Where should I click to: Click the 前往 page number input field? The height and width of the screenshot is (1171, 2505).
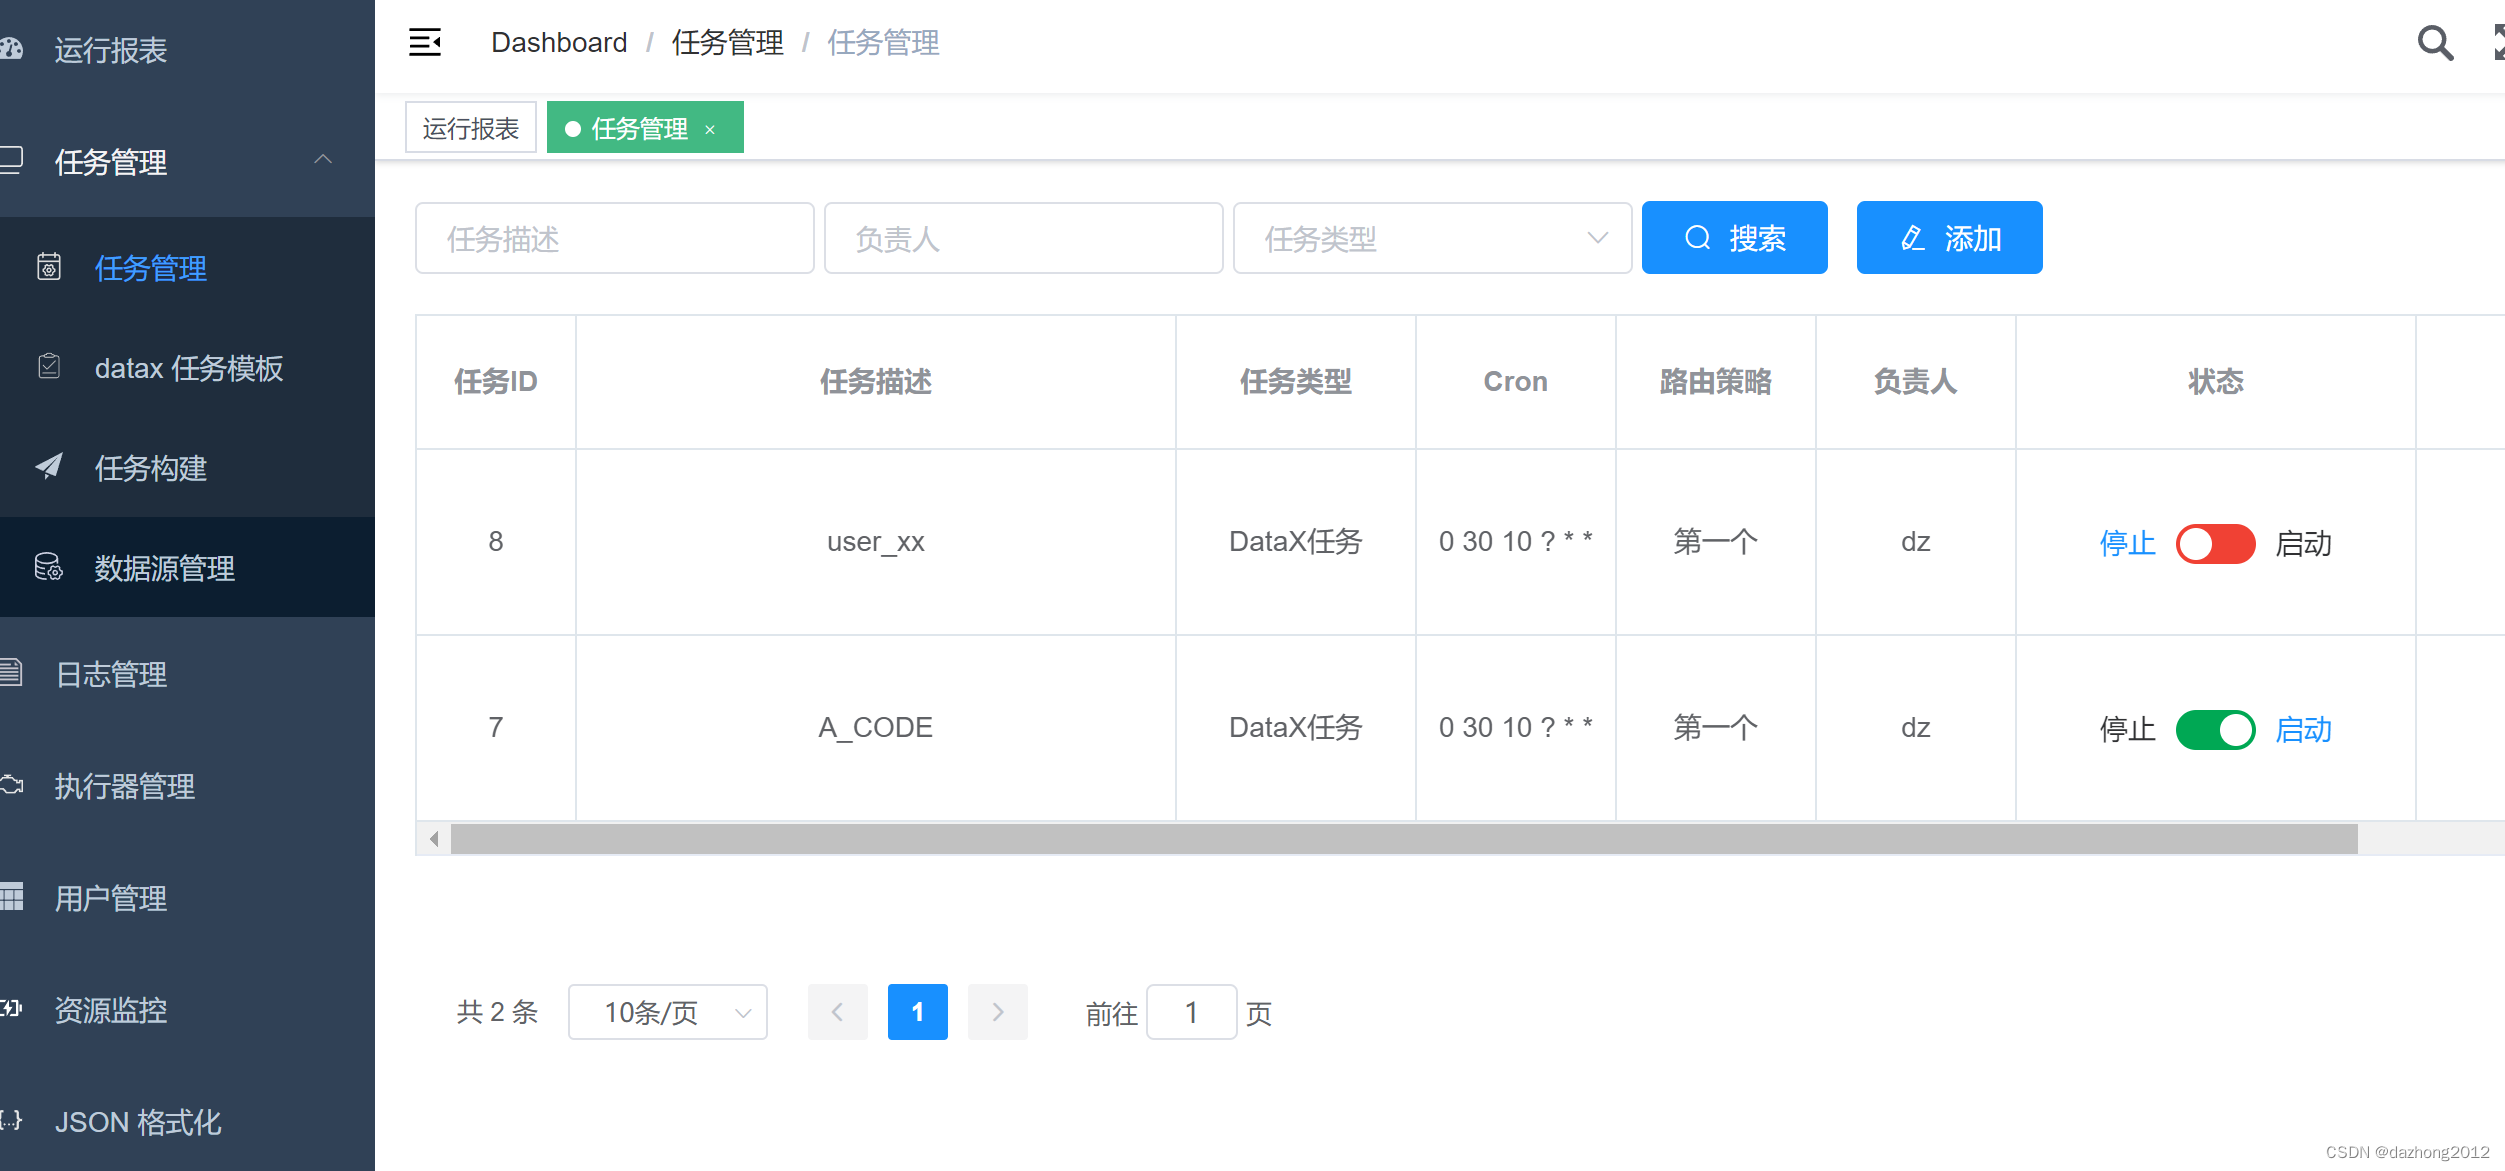pos(1191,1012)
